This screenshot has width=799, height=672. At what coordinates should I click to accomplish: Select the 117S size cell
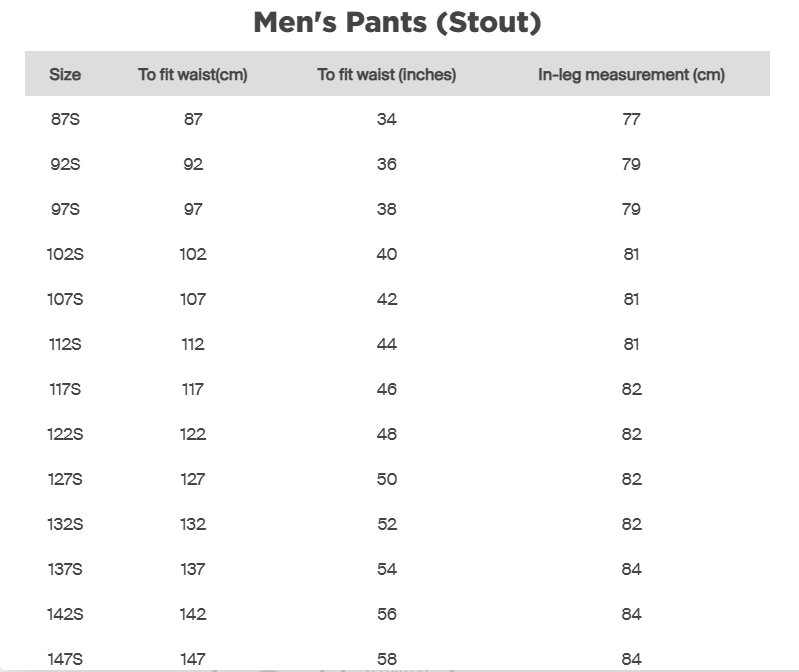[65, 390]
